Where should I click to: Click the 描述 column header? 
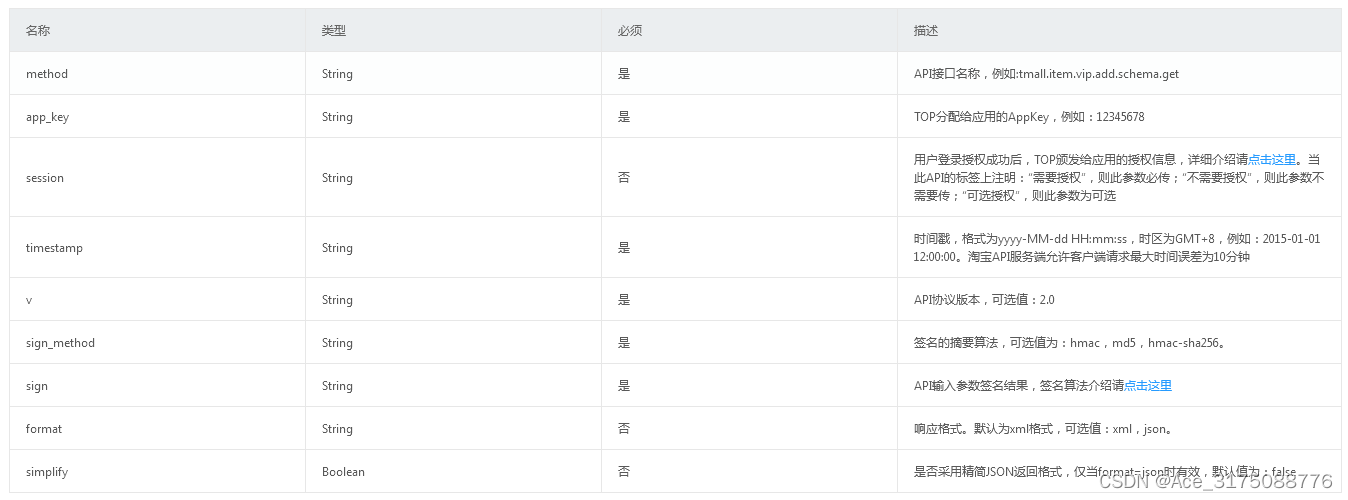click(926, 31)
